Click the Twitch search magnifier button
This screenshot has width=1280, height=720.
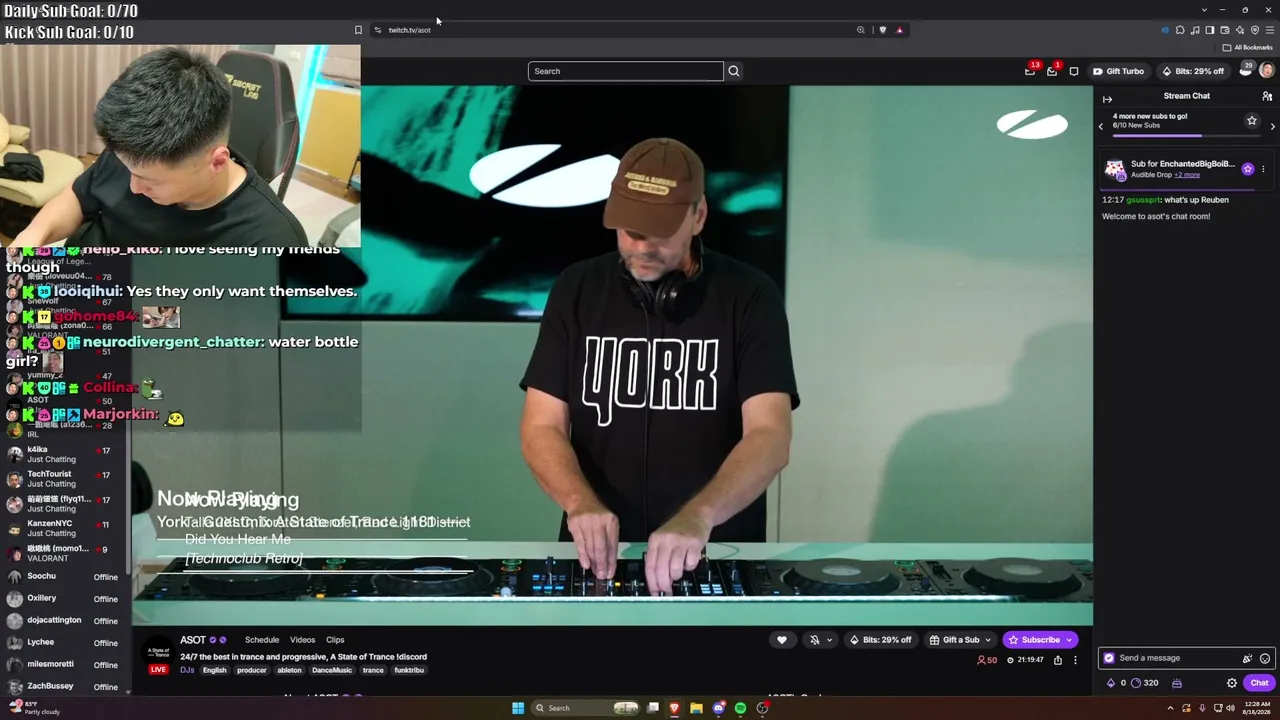[x=734, y=71]
